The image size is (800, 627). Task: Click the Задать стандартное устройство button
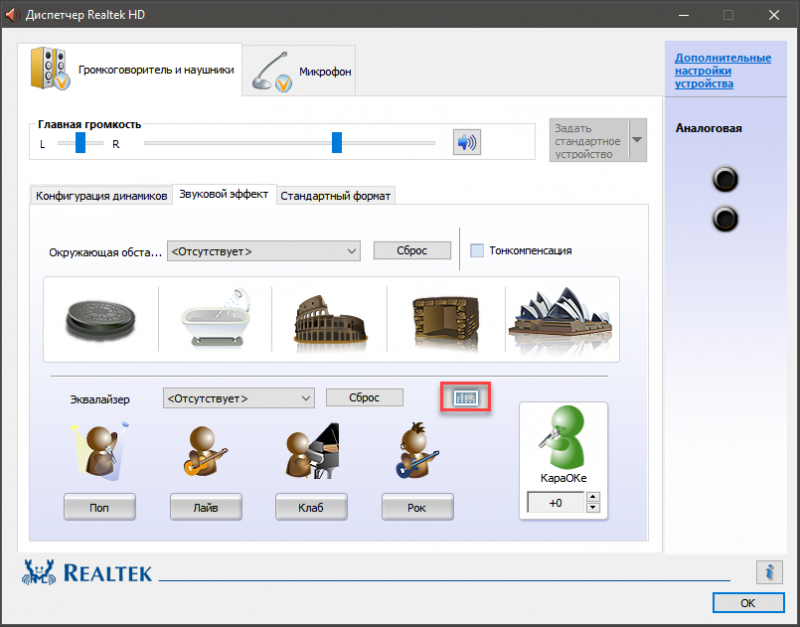point(589,140)
